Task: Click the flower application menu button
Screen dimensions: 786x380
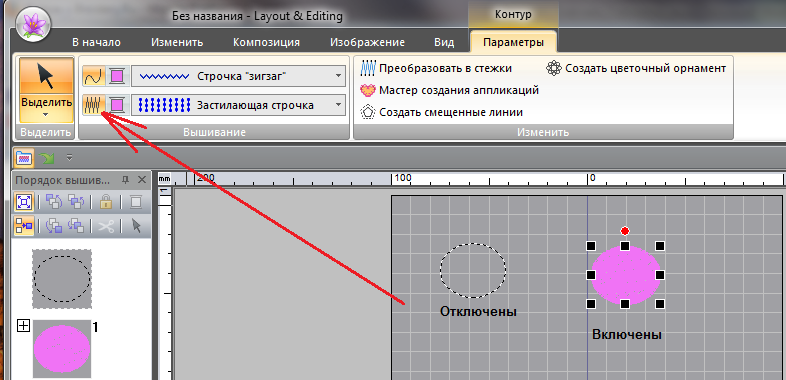Action: [33, 24]
